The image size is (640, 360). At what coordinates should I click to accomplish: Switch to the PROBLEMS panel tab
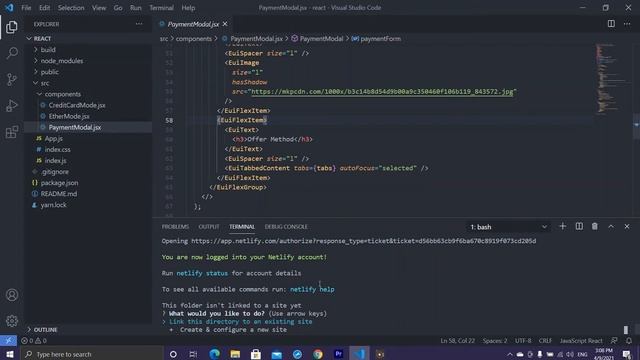click(175, 227)
